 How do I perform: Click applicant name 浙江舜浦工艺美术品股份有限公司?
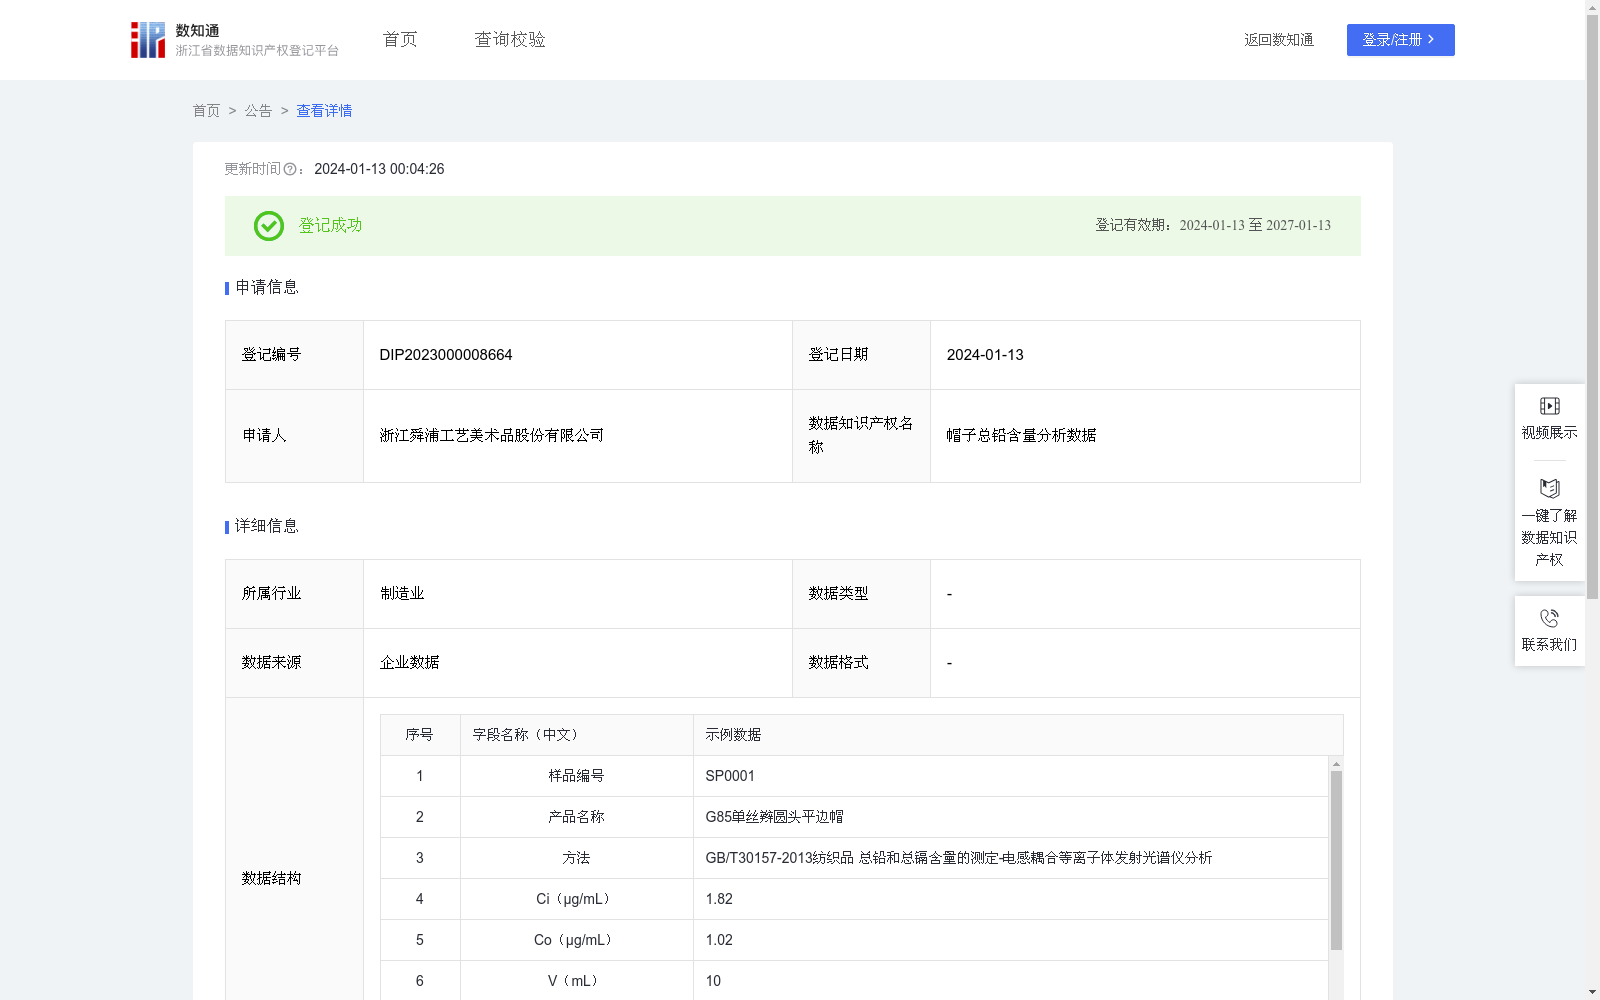[492, 436]
